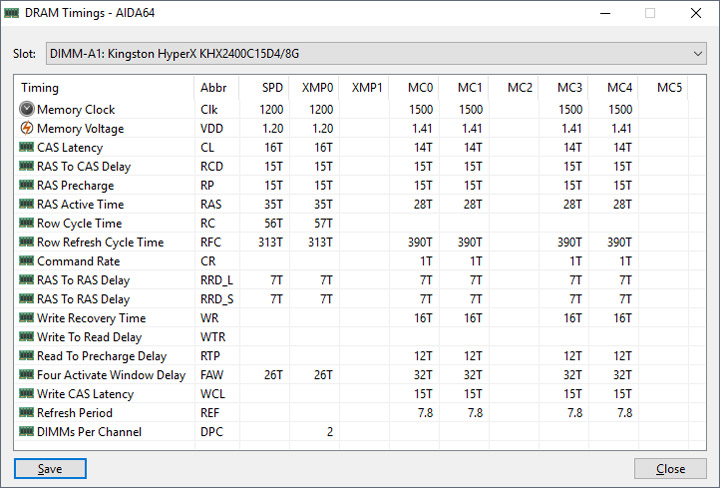720x488 pixels.
Task: Click the CAS Latency memory chip icon
Action: (x=27, y=148)
